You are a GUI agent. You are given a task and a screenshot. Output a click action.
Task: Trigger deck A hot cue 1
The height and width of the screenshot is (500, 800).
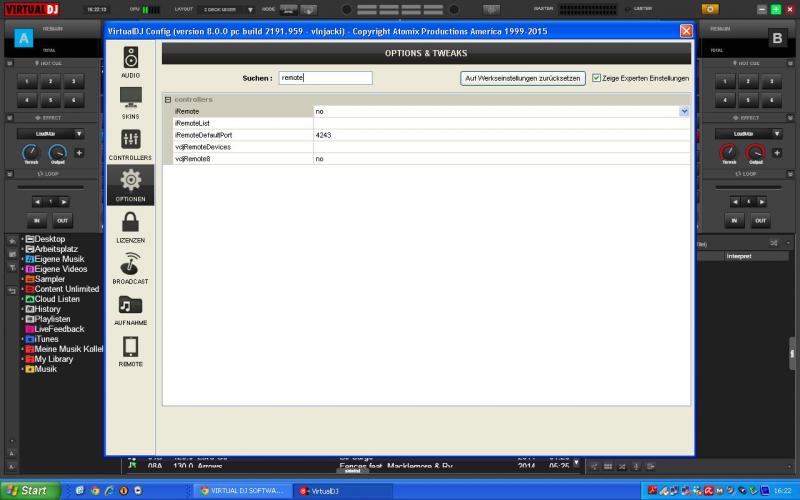(x=27, y=82)
